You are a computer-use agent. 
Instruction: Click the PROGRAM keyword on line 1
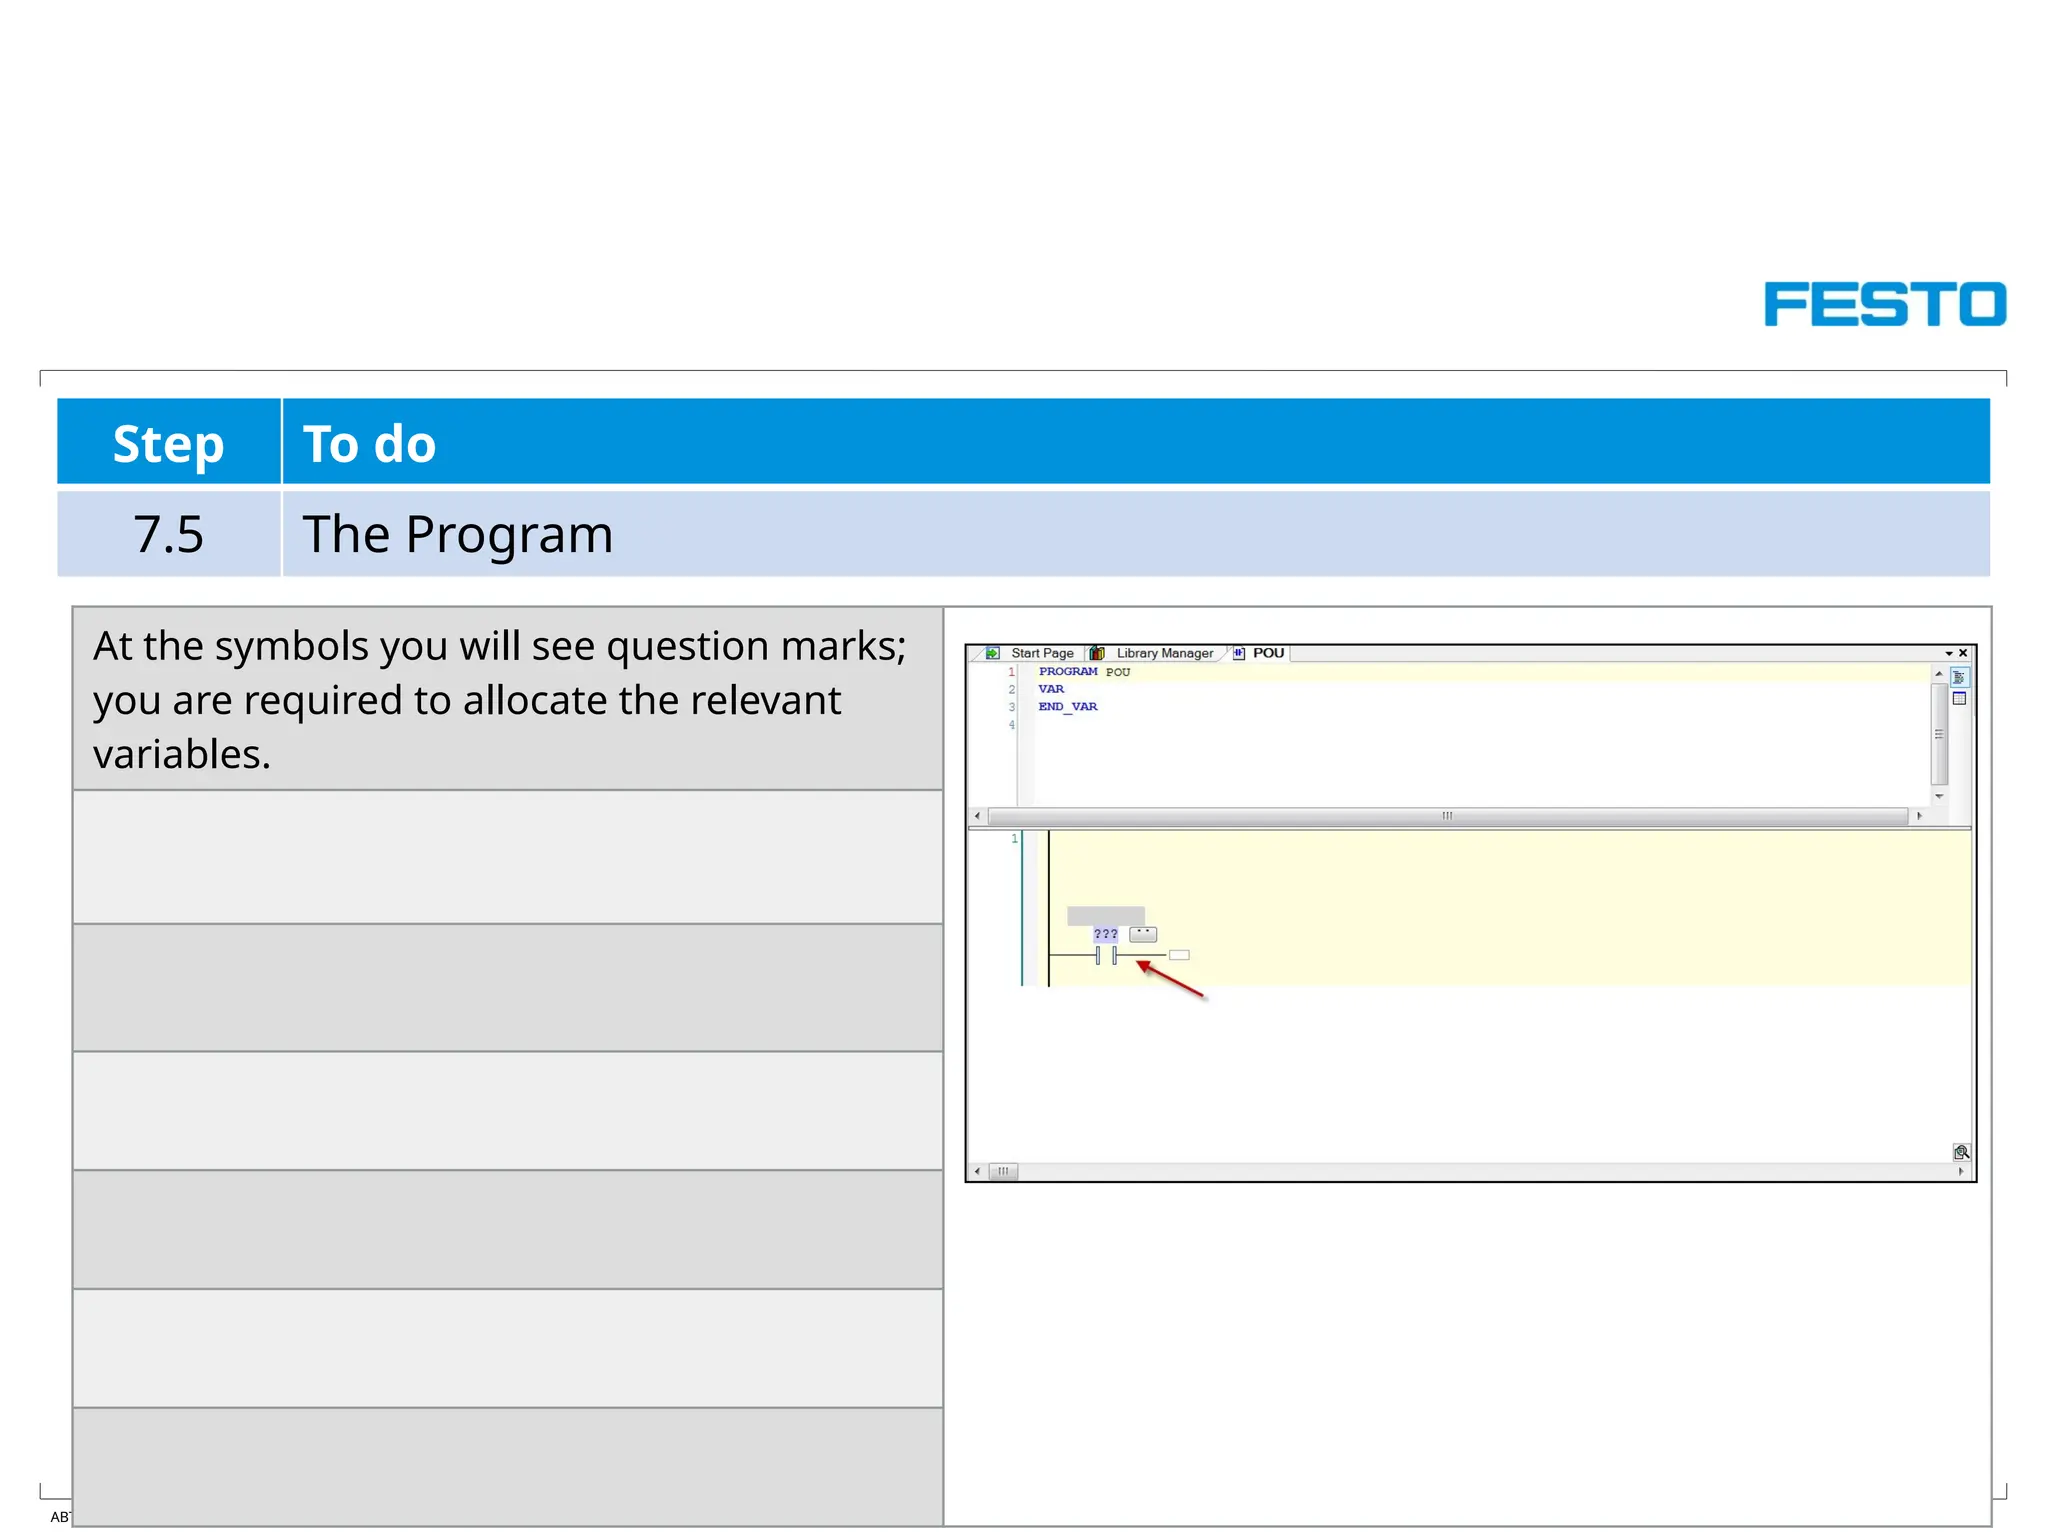(x=1068, y=671)
